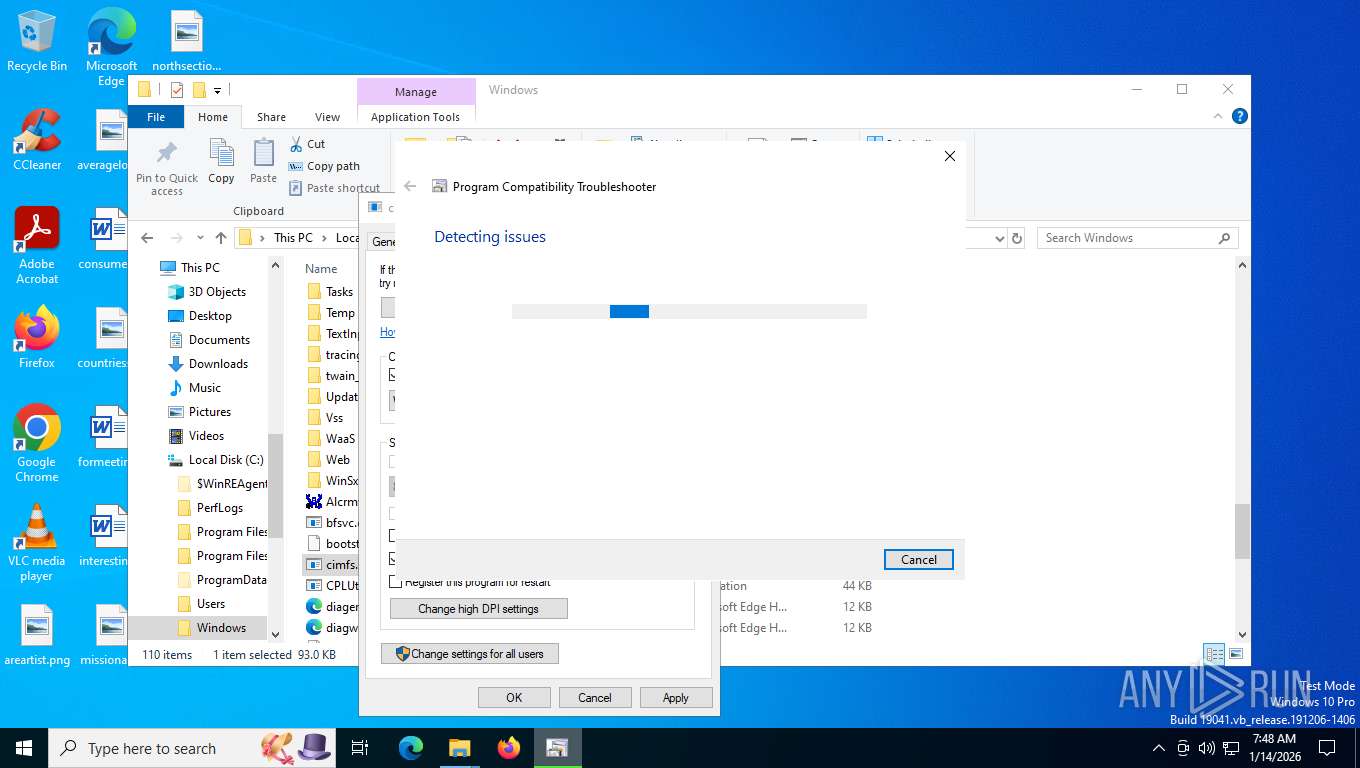
Task: Click Change settings for all users
Action: 469,654
